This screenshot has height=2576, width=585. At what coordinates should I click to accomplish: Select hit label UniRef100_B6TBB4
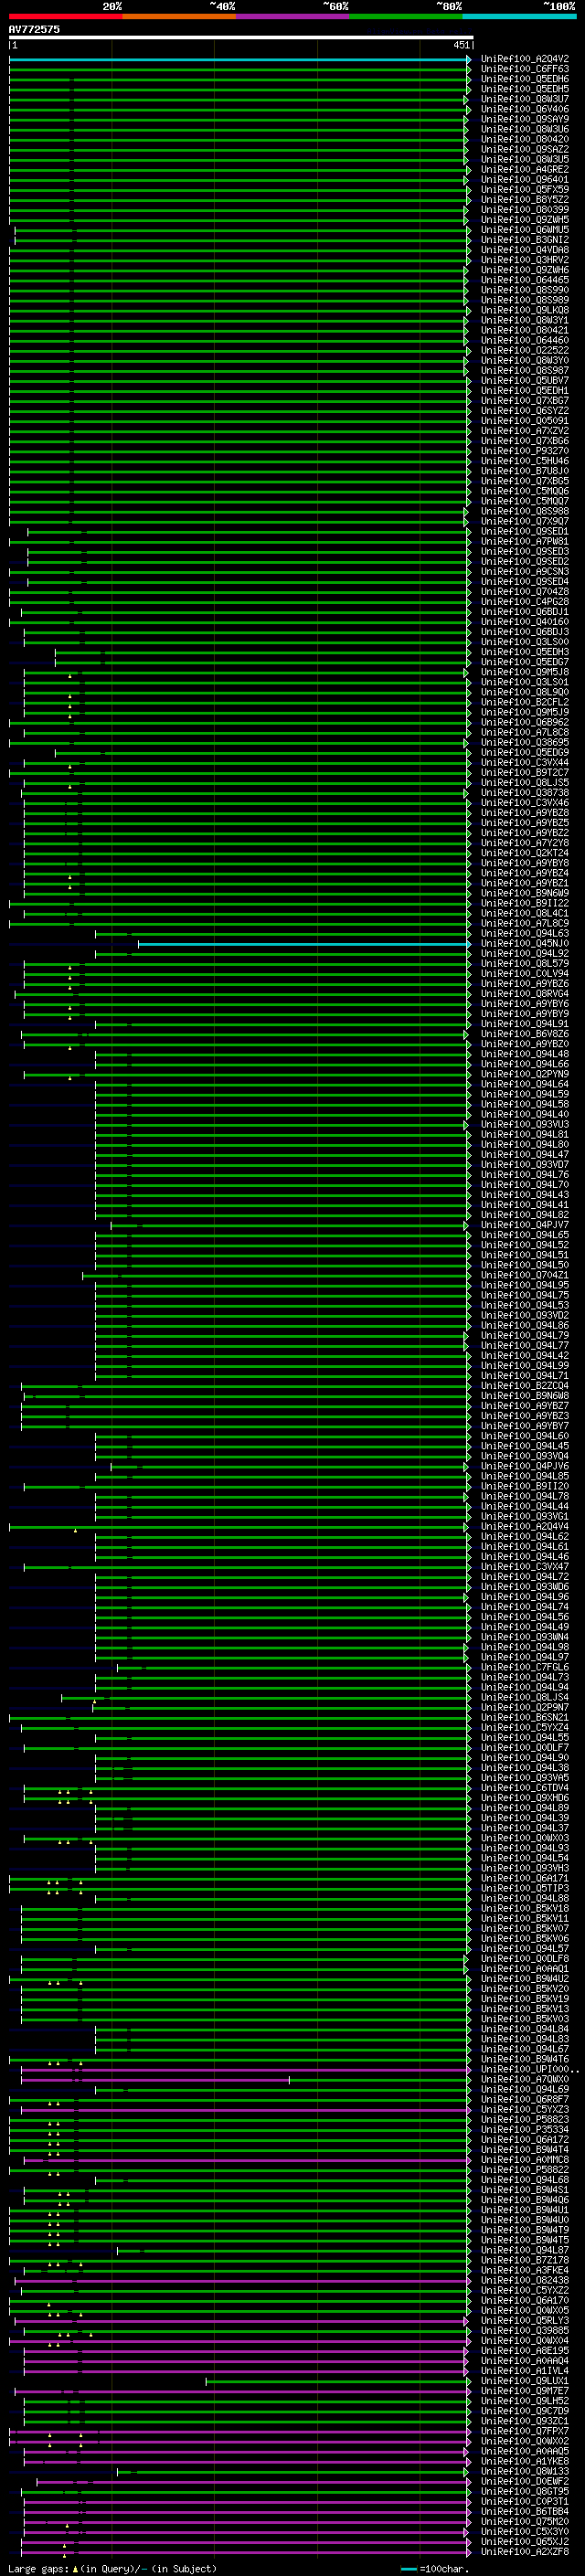pos(525,2512)
